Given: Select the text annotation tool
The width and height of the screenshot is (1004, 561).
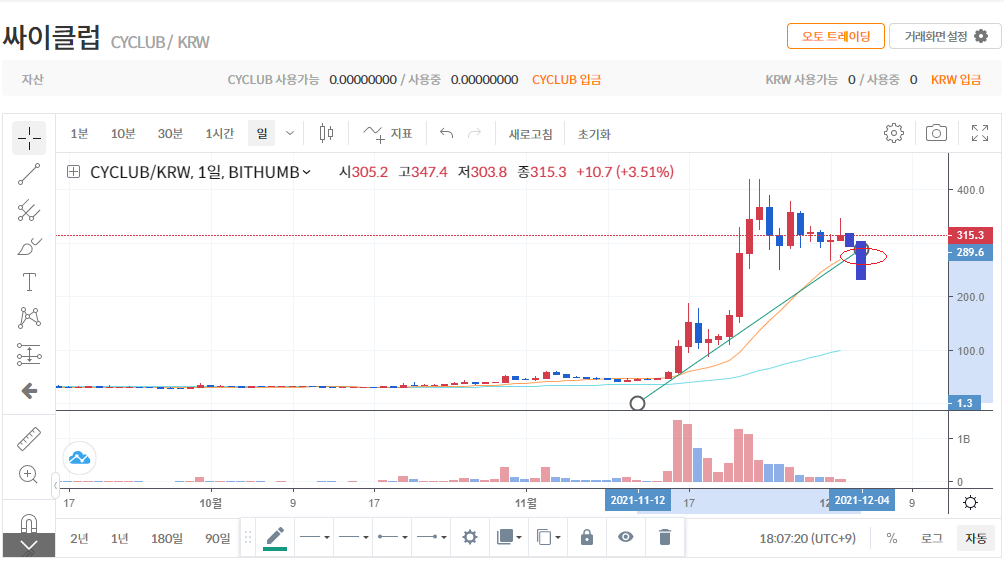Looking at the screenshot, I should (x=29, y=282).
